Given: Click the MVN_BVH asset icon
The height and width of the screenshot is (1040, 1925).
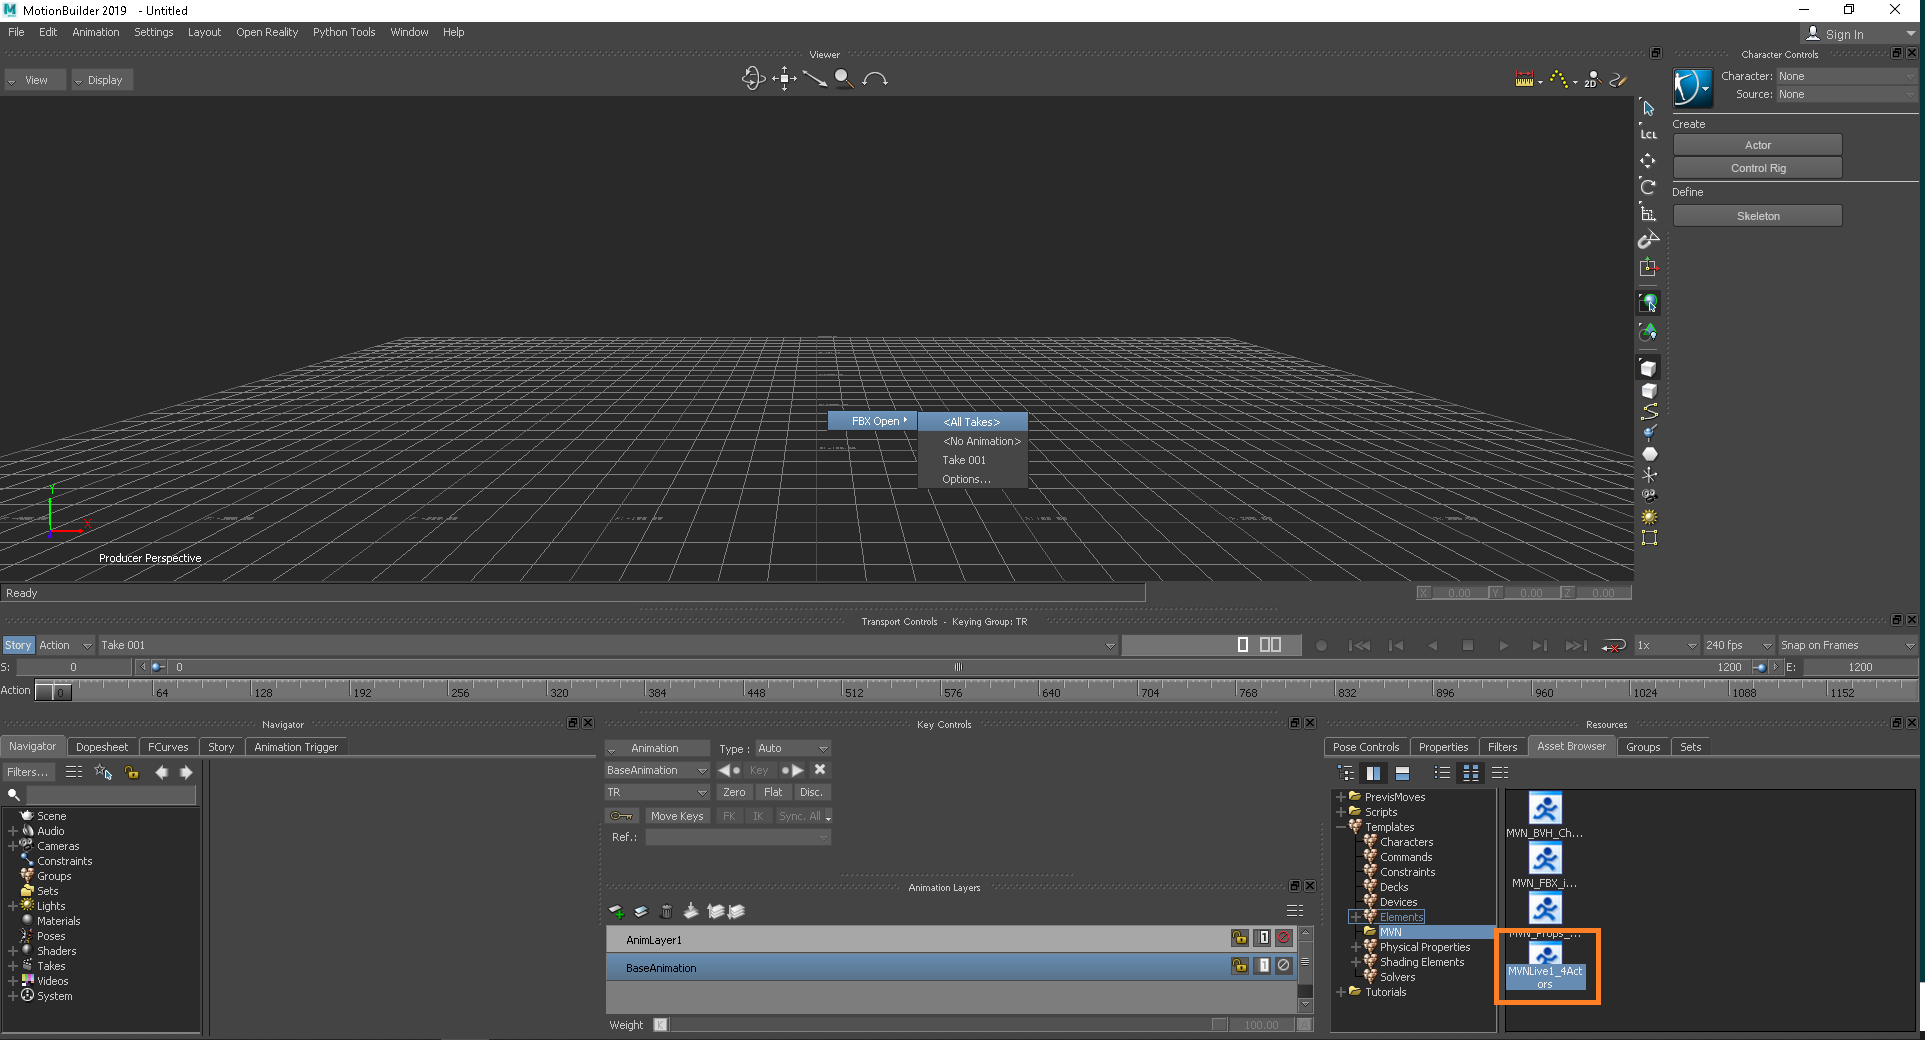Looking at the screenshot, I should click(x=1545, y=809).
